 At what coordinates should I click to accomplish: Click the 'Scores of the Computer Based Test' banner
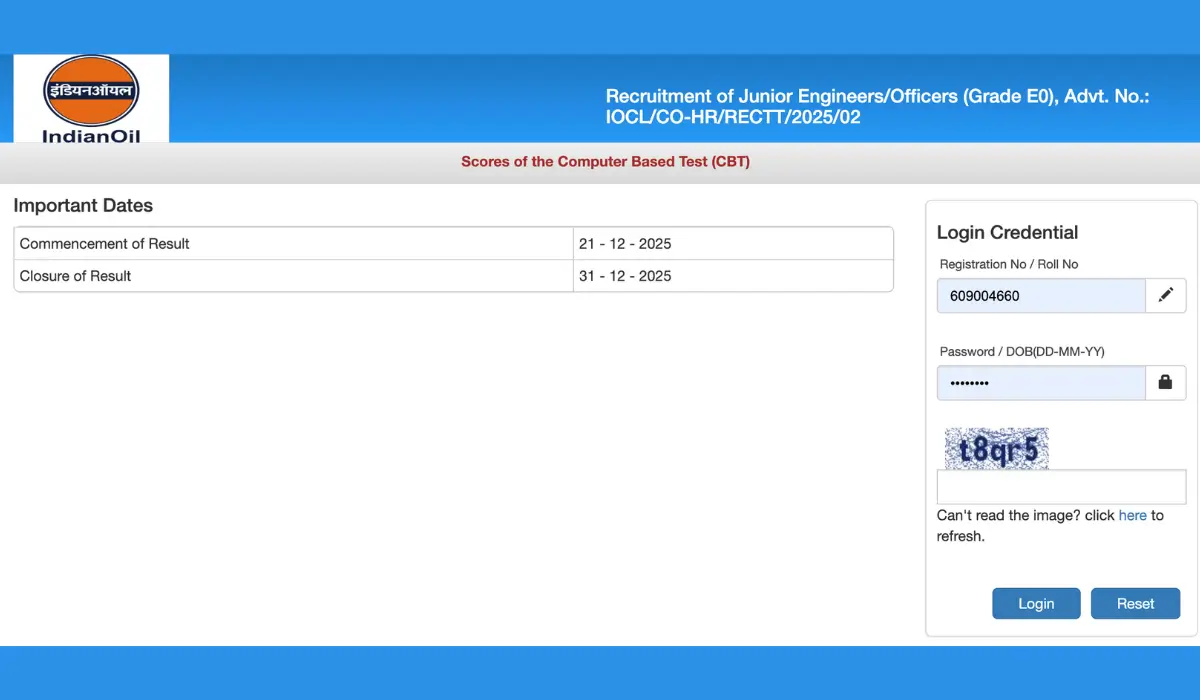point(605,161)
